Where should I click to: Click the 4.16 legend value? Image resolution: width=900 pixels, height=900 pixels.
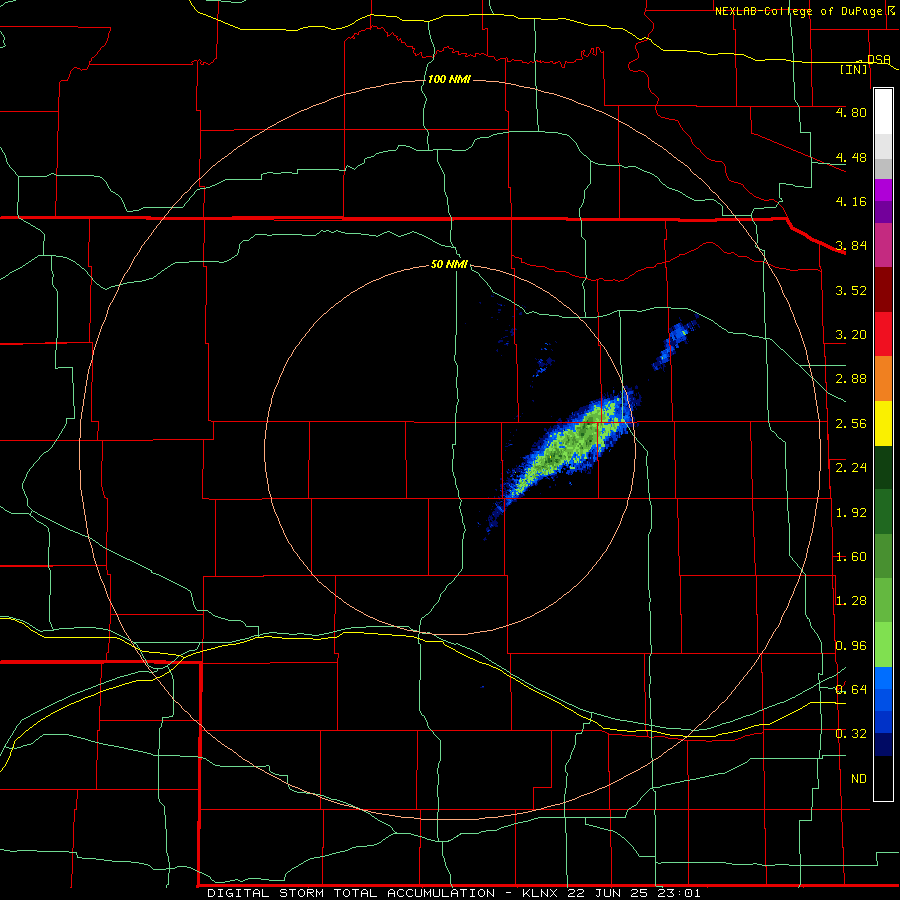[851, 201]
